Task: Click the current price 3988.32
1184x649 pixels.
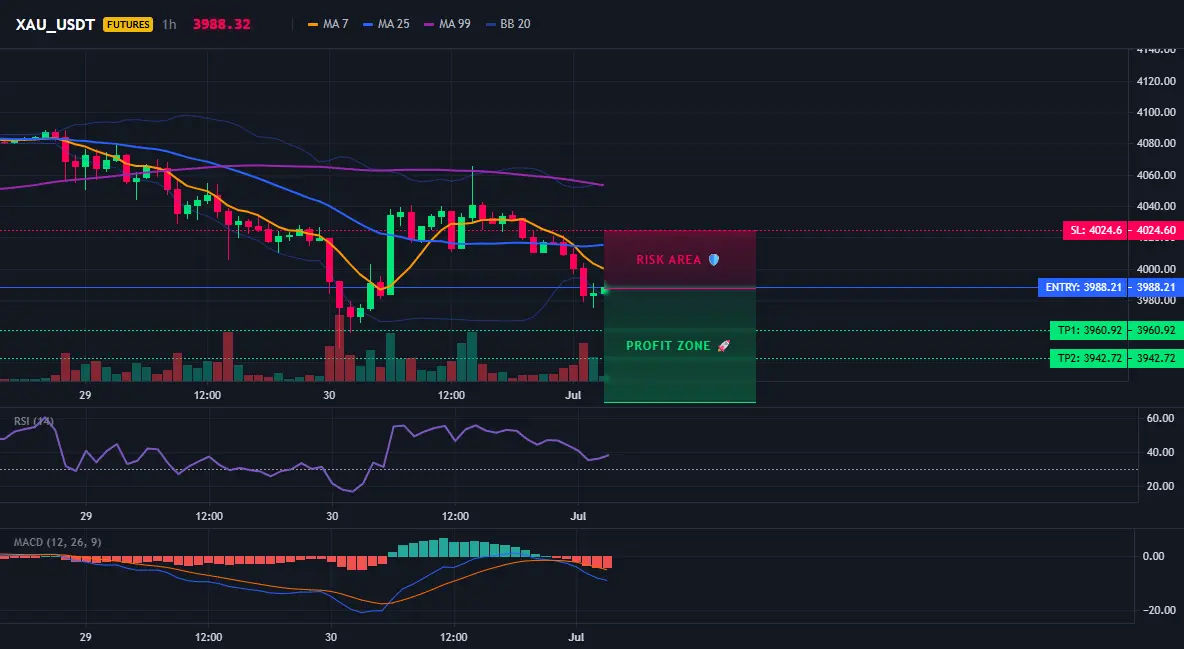Action: [221, 24]
